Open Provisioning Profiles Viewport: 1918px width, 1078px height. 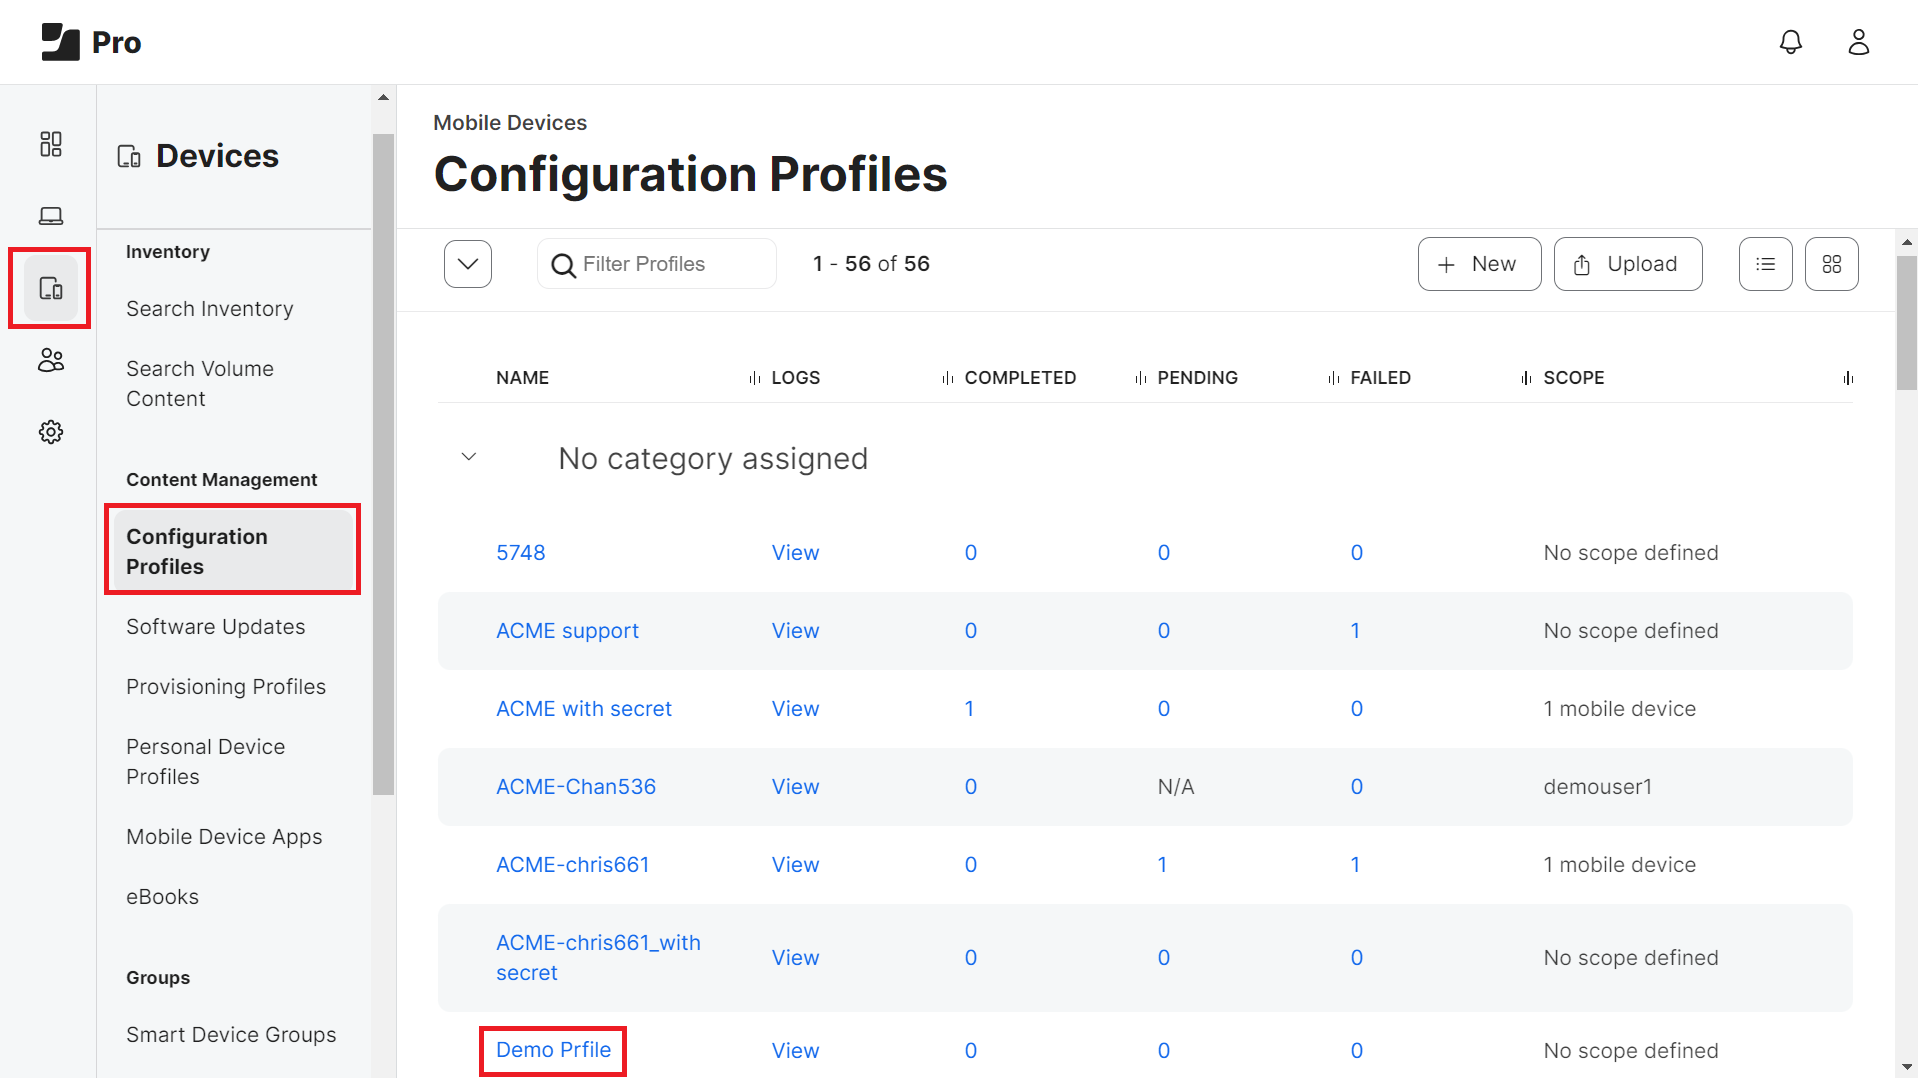[226, 687]
